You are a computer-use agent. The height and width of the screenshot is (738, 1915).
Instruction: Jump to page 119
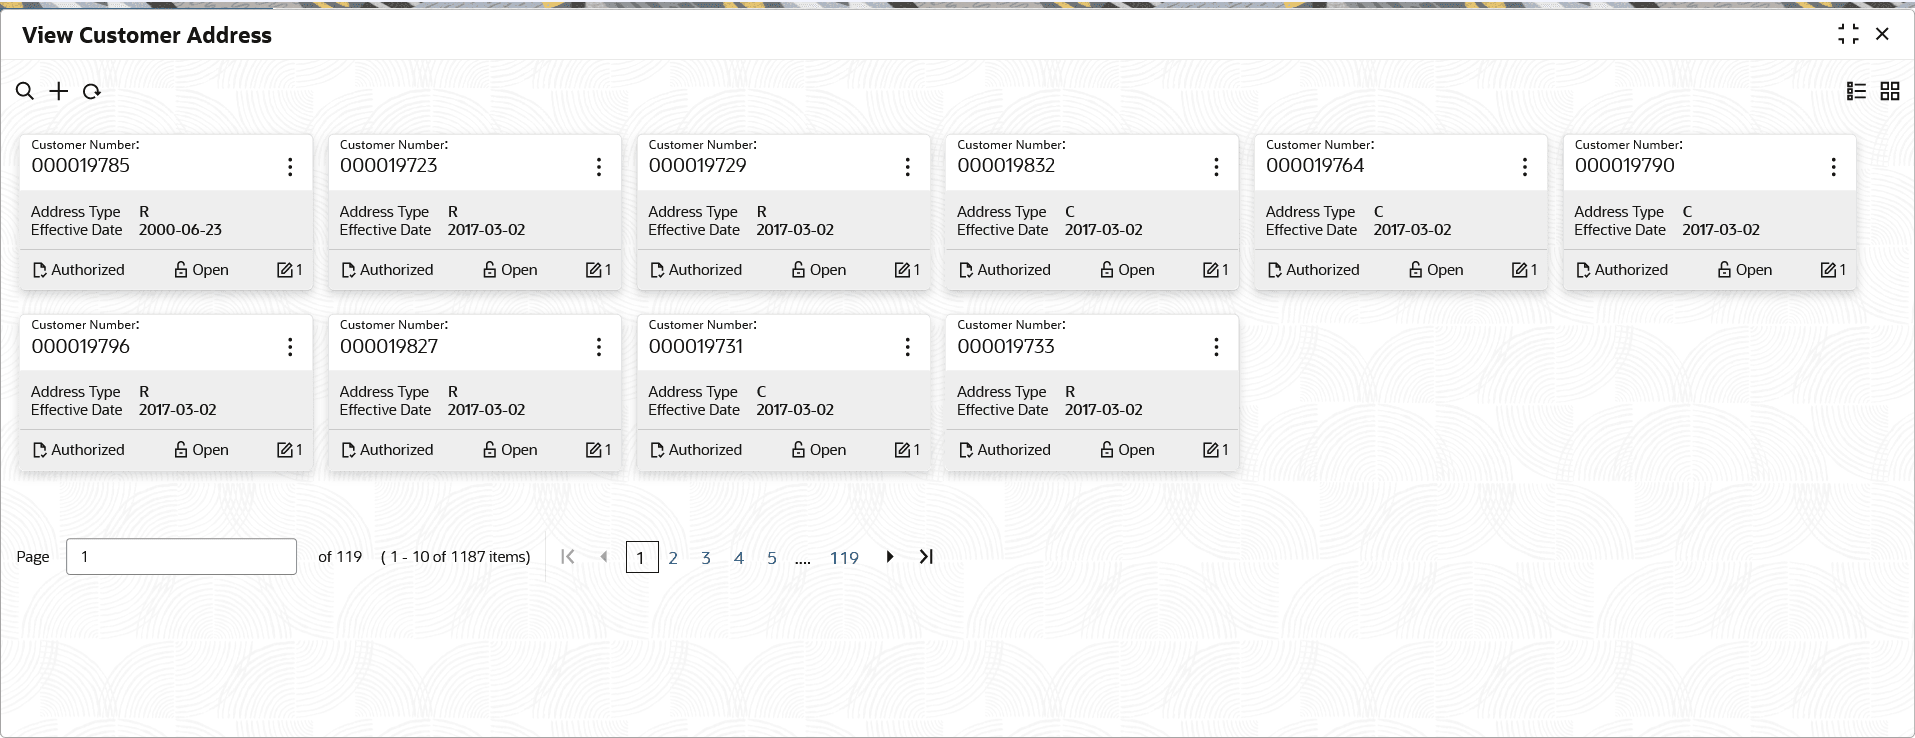pos(844,558)
